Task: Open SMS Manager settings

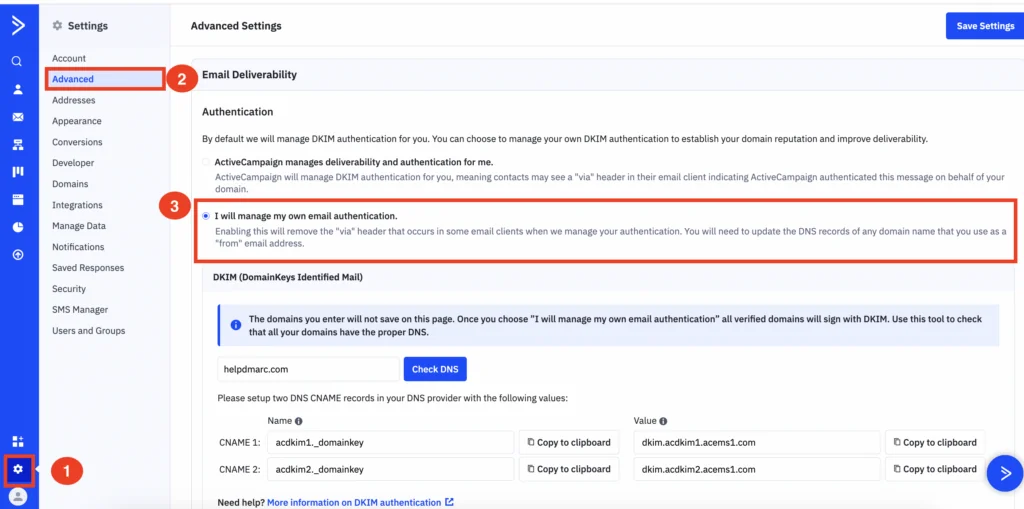Action: tap(80, 309)
